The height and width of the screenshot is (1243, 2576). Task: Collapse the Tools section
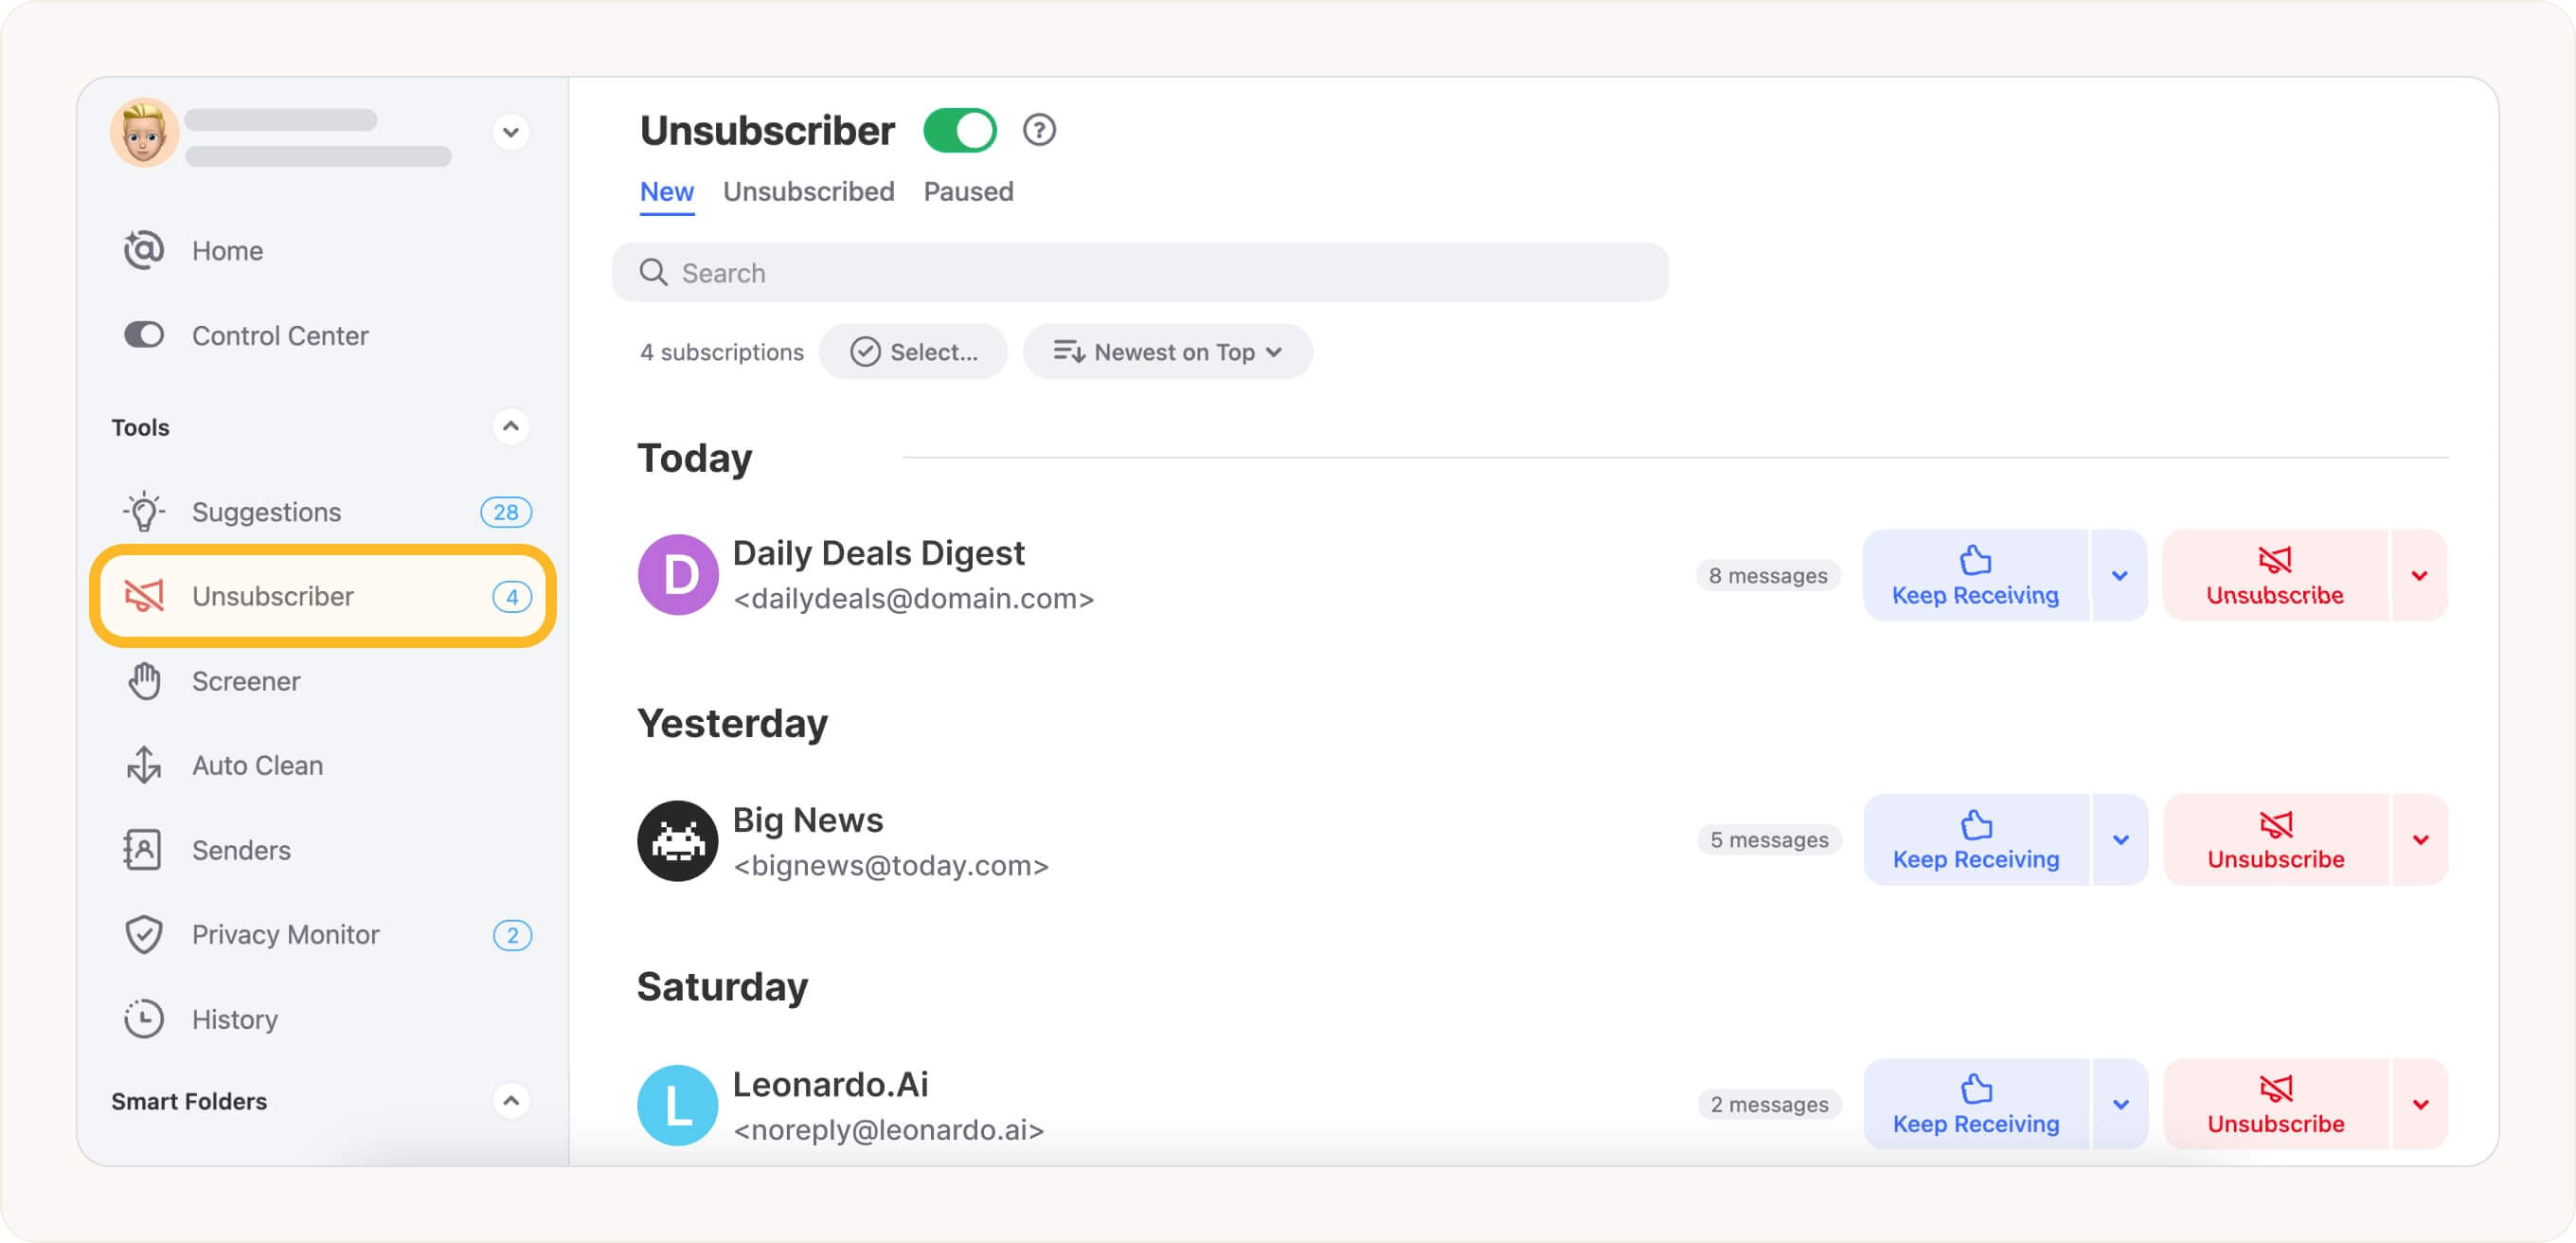coord(511,427)
